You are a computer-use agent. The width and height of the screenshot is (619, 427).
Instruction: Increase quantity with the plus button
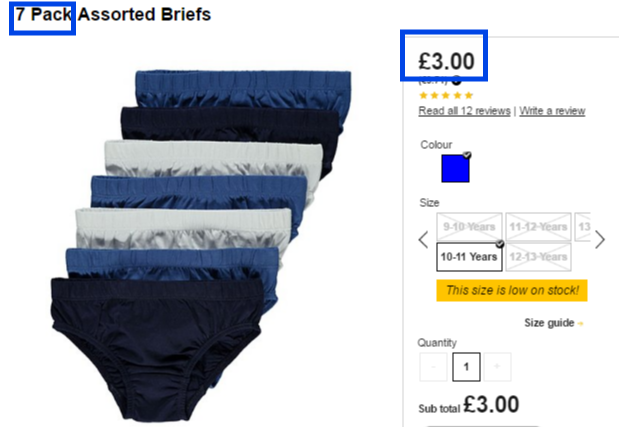(x=497, y=367)
